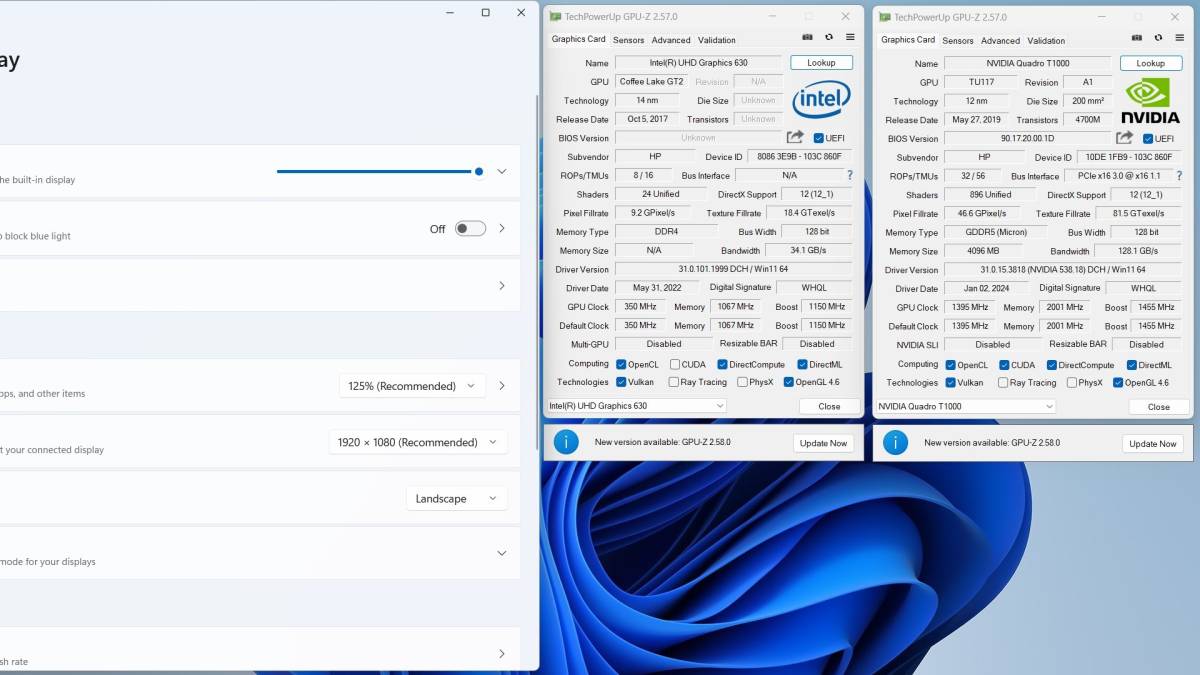
Task: Open scale settings chevron beside 125% dropdown
Action: (502, 386)
